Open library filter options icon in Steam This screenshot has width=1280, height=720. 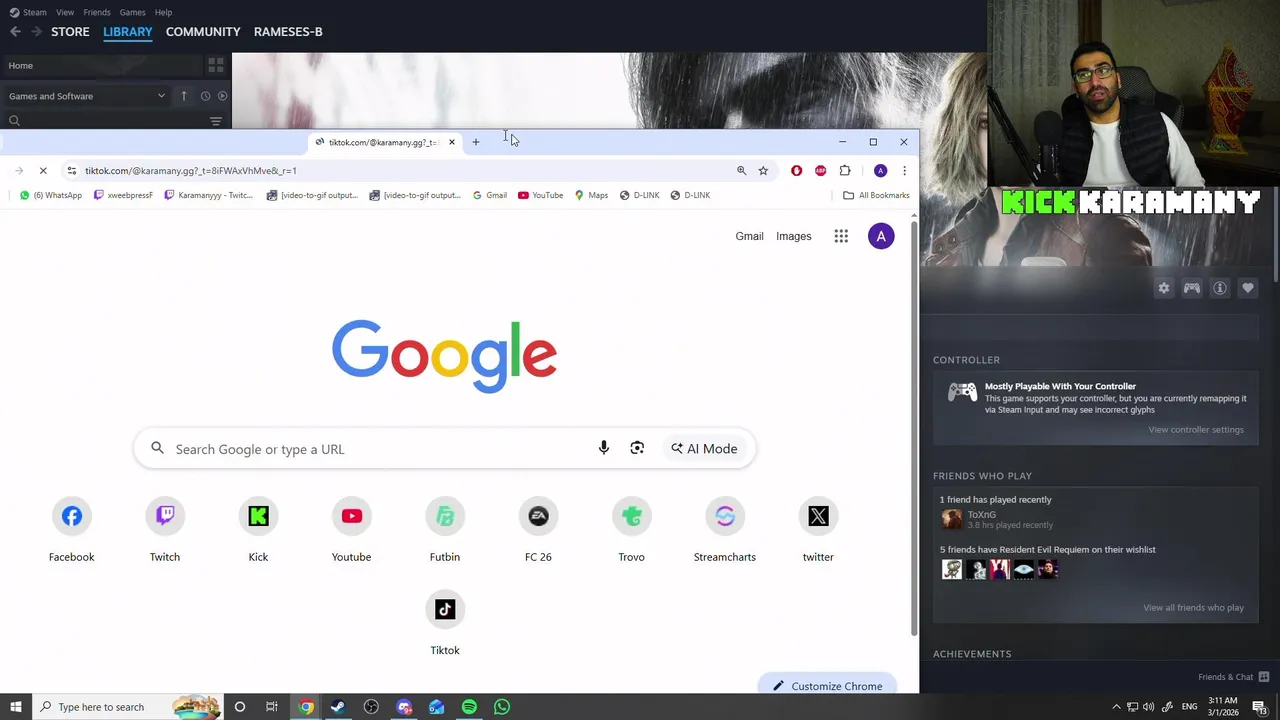(216, 121)
